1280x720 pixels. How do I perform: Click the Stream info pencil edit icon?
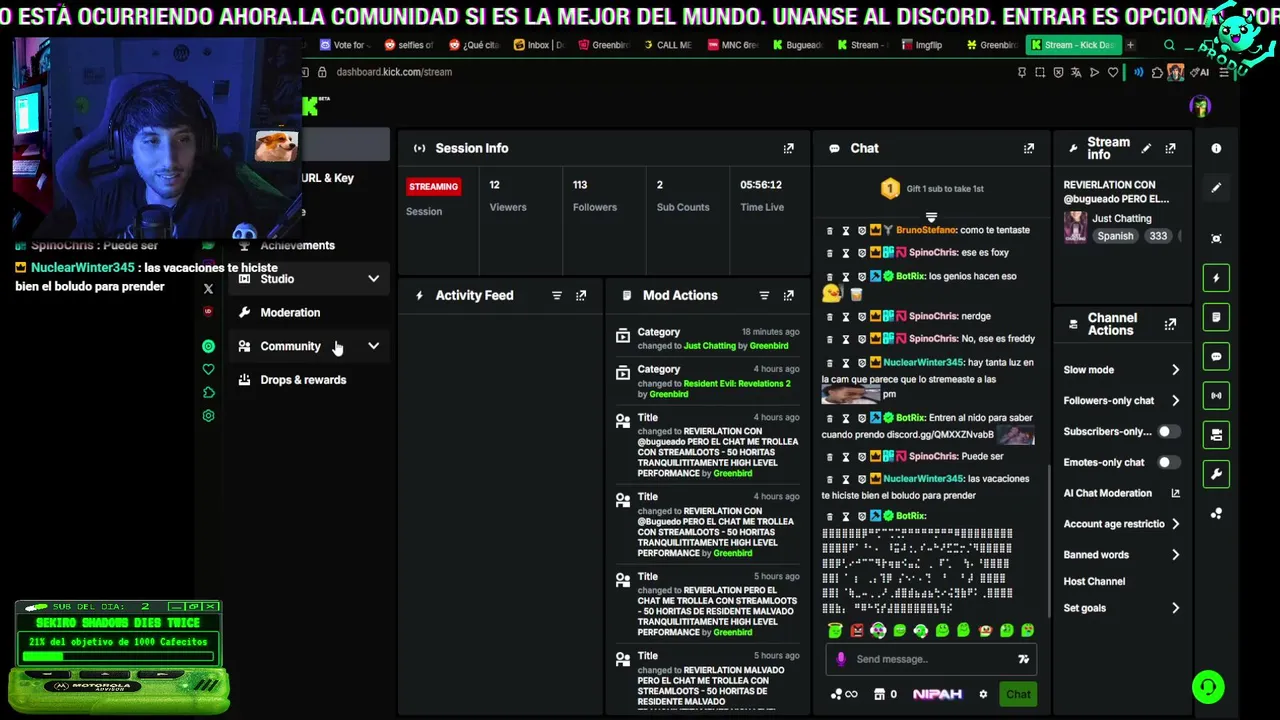(x=1146, y=148)
